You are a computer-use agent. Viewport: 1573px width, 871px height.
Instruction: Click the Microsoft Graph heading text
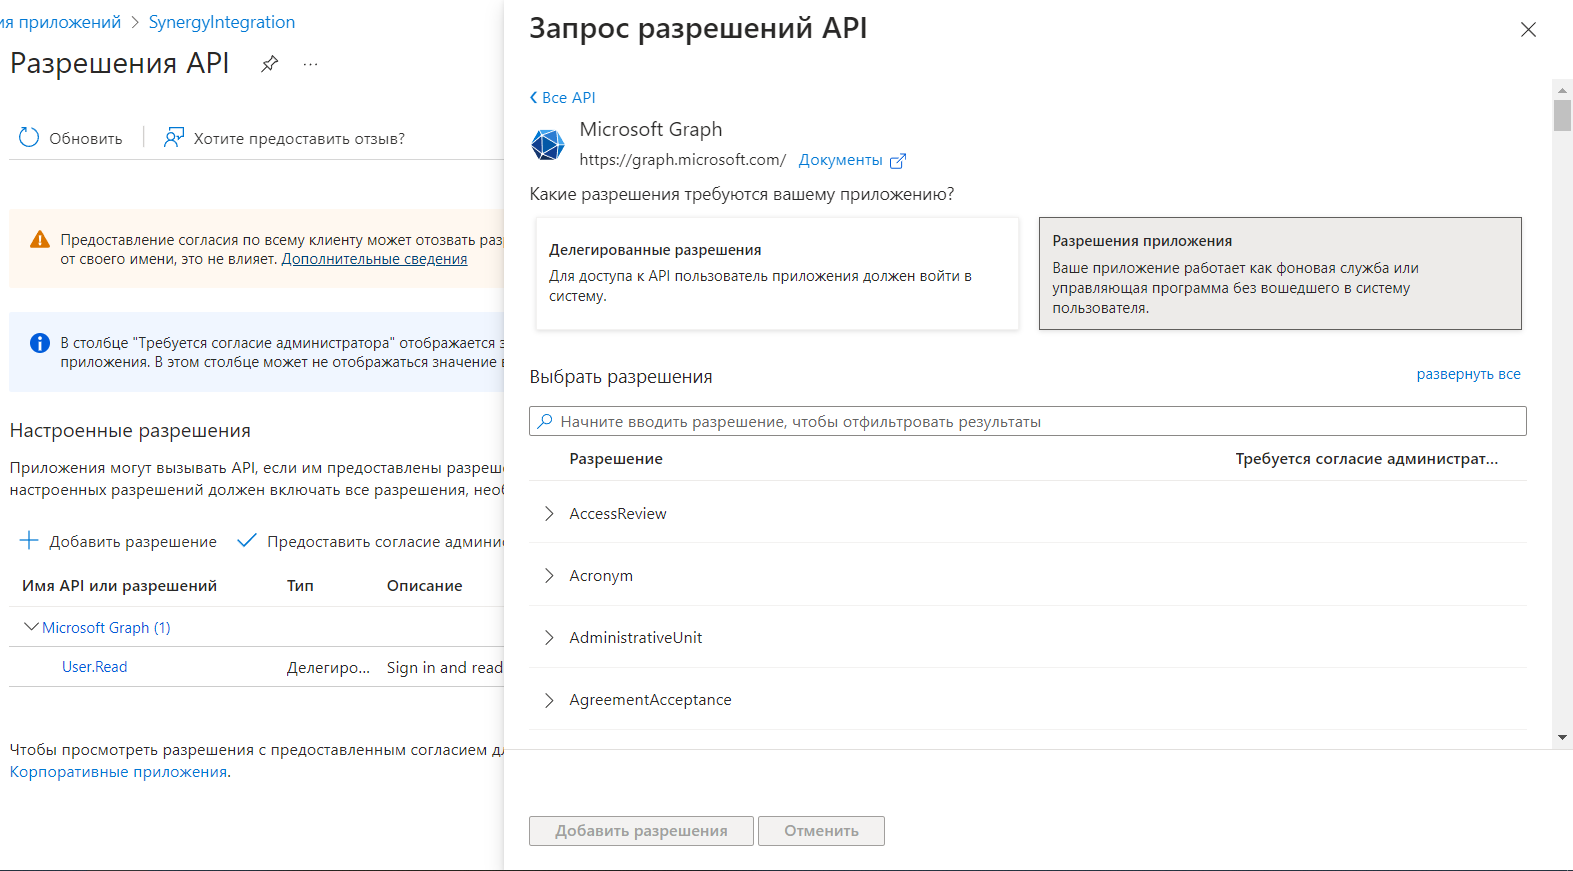pyautogui.click(x=651, y=129)
